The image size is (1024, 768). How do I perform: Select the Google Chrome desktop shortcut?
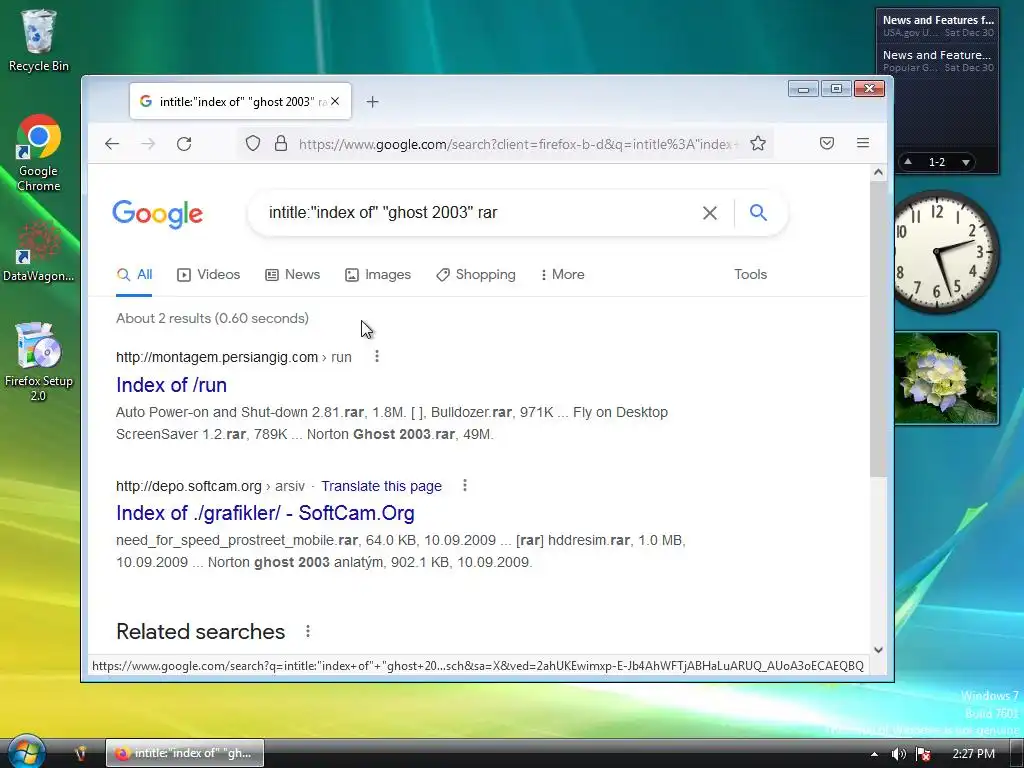(39, 153)
